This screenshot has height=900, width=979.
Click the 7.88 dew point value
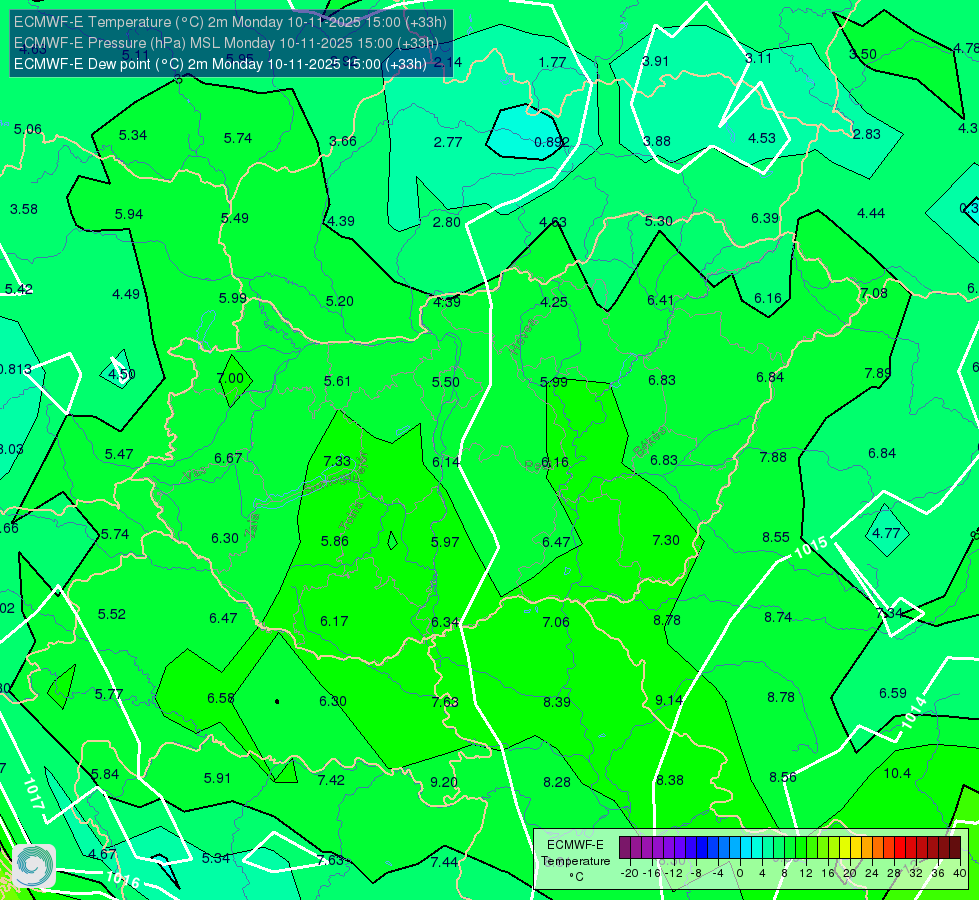pos(773,457)
